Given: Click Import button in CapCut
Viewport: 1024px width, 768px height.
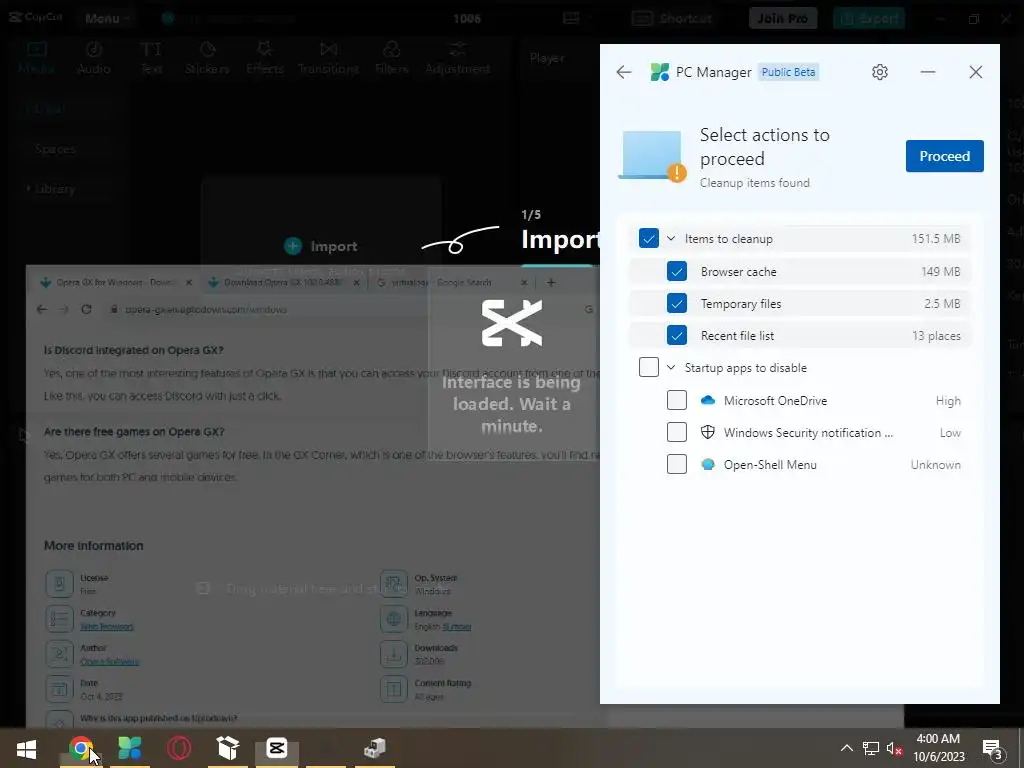Looking at the screenshot, I should pos(321,246).
